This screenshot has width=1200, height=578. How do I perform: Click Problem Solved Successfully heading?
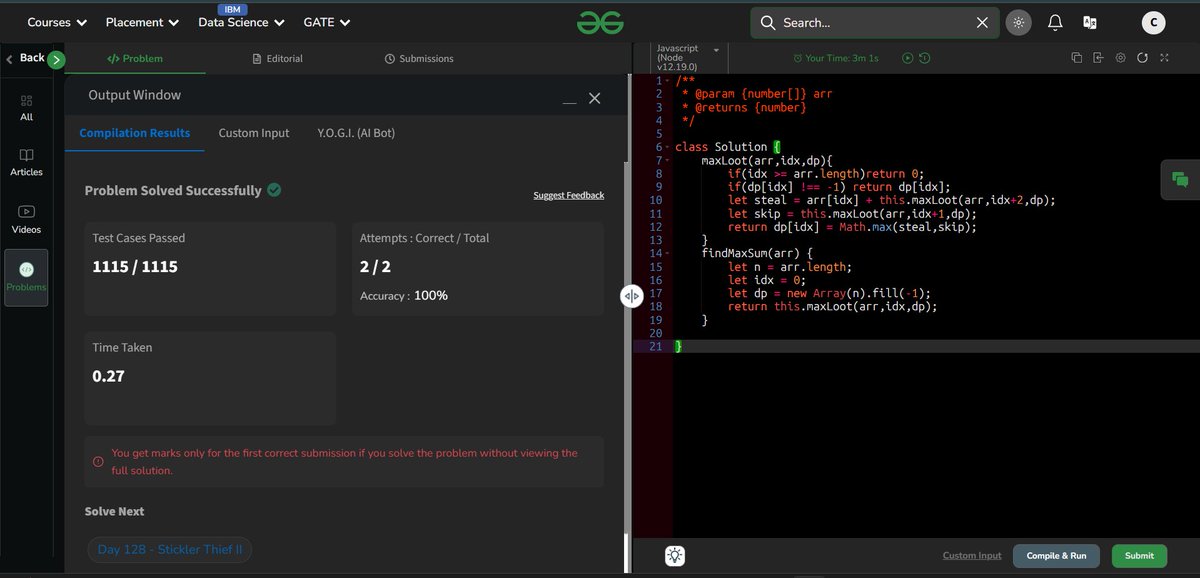click(173, 190)
